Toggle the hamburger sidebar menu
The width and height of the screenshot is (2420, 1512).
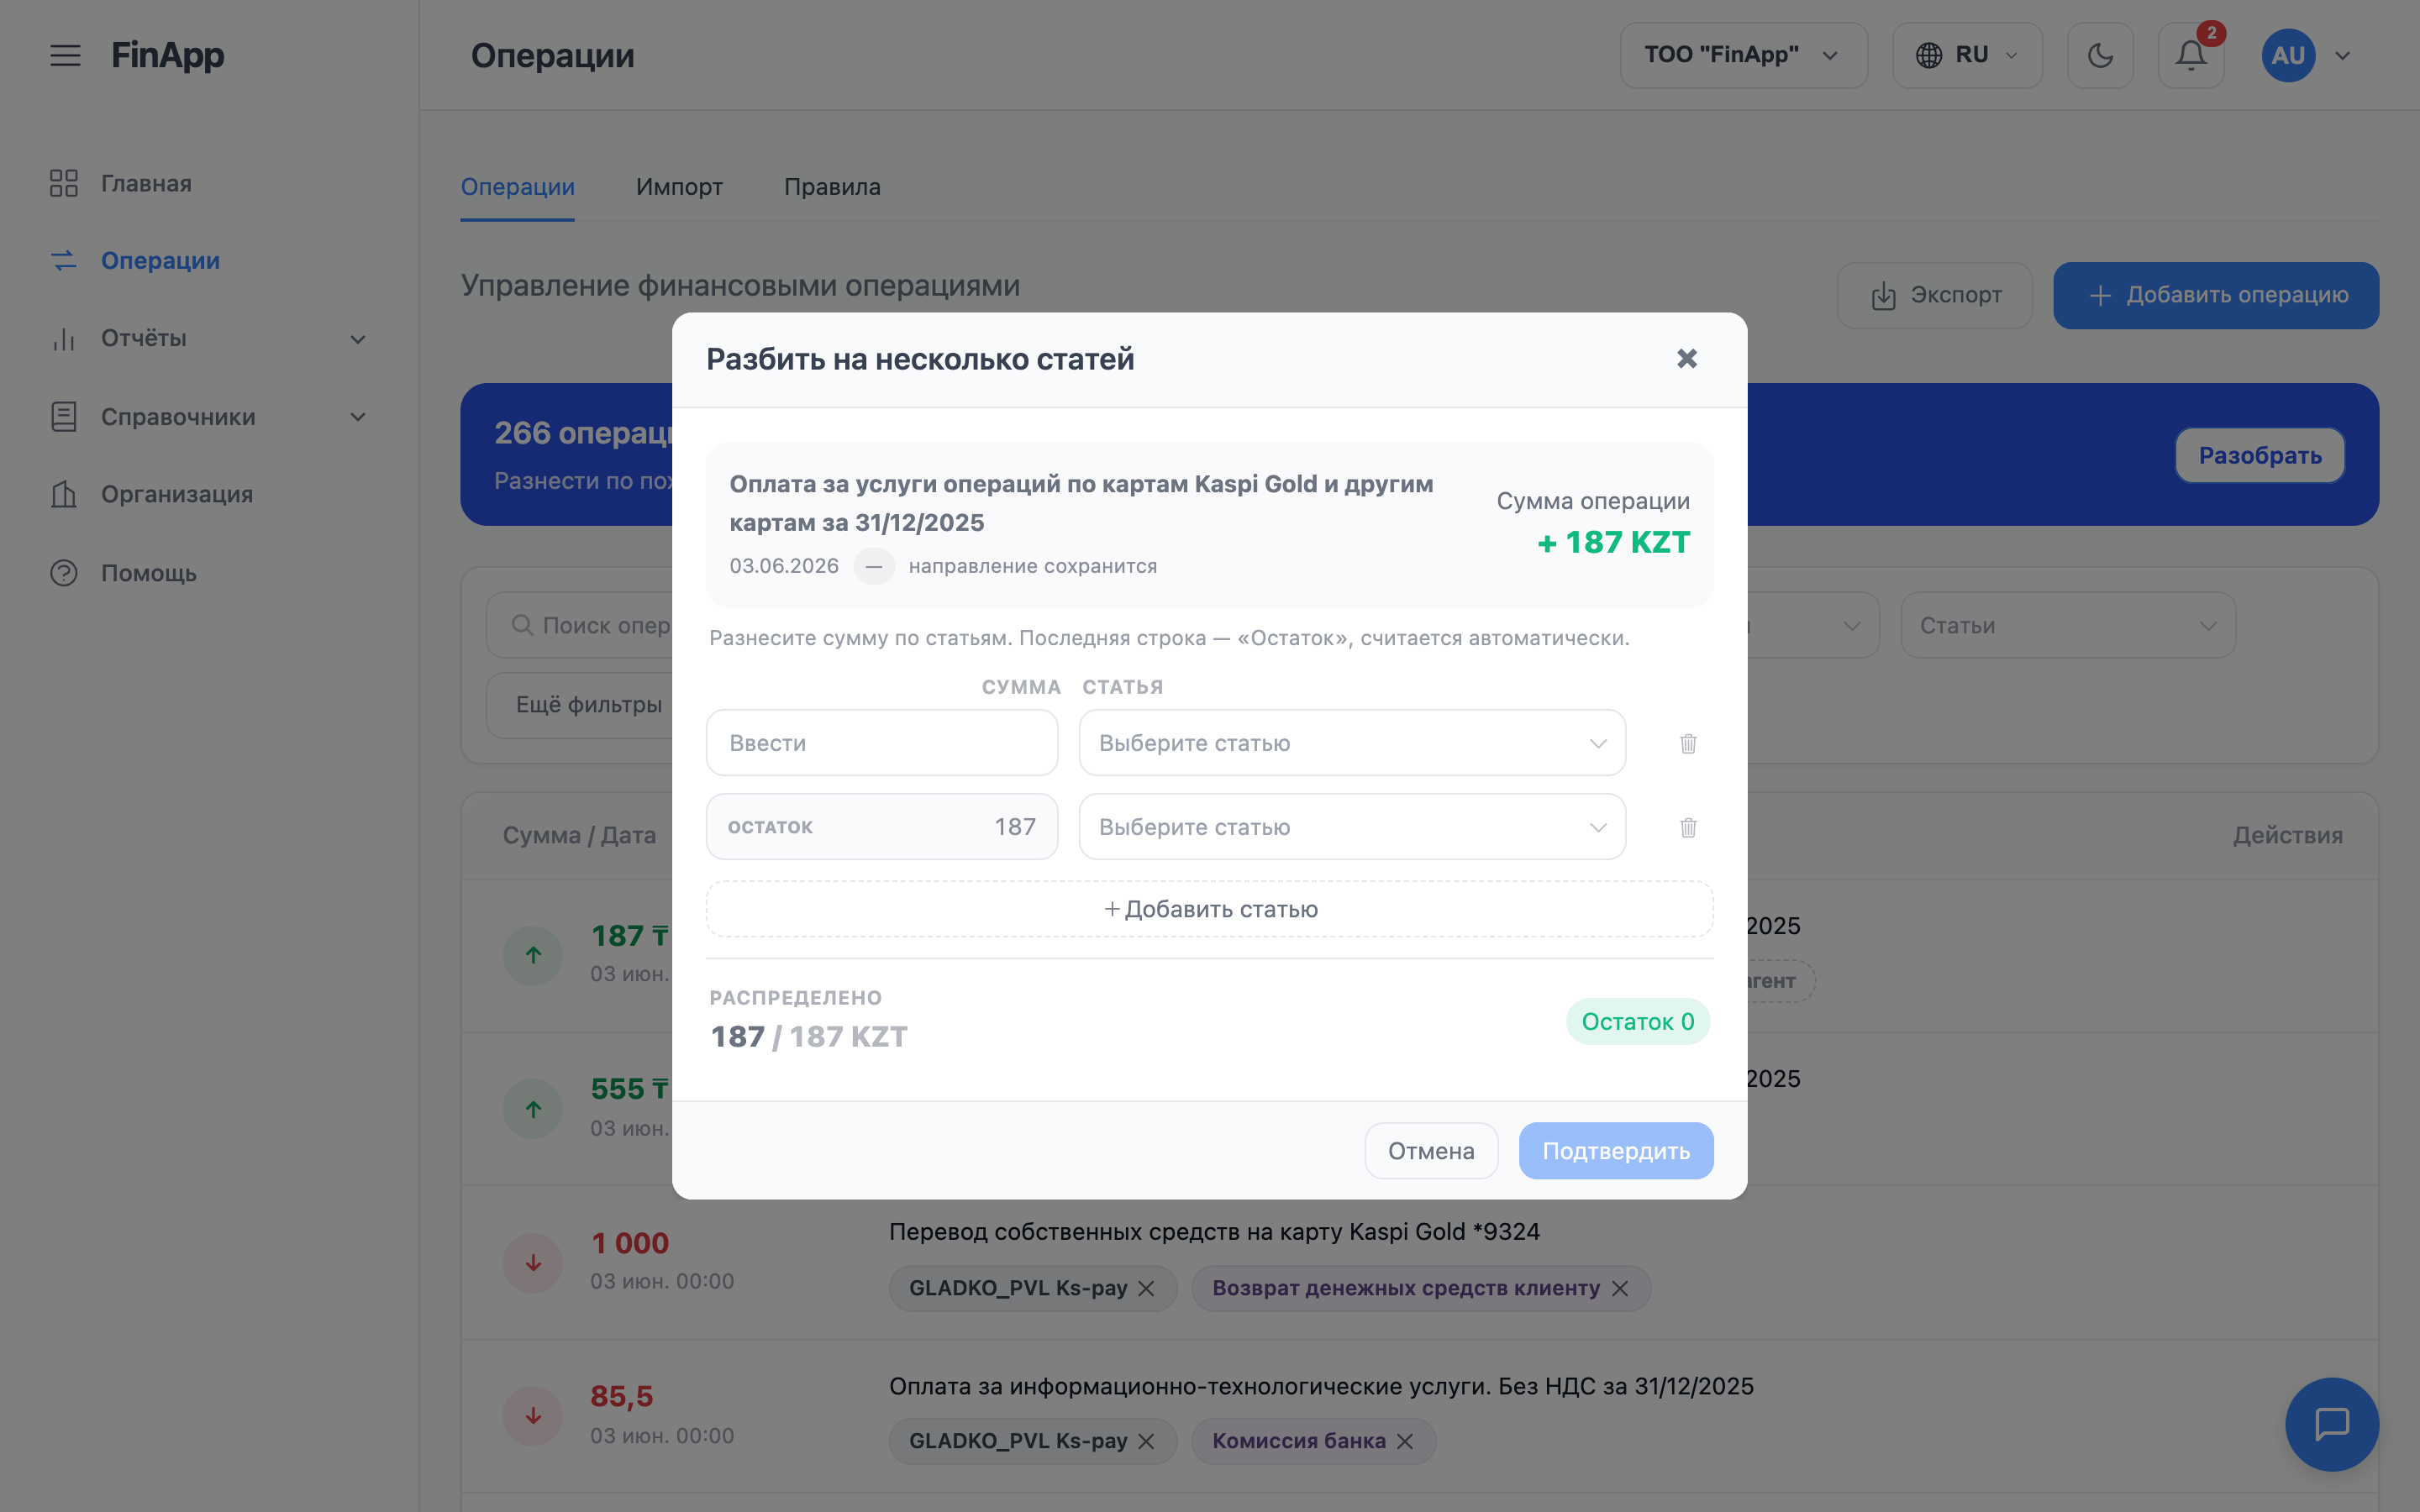65,55
